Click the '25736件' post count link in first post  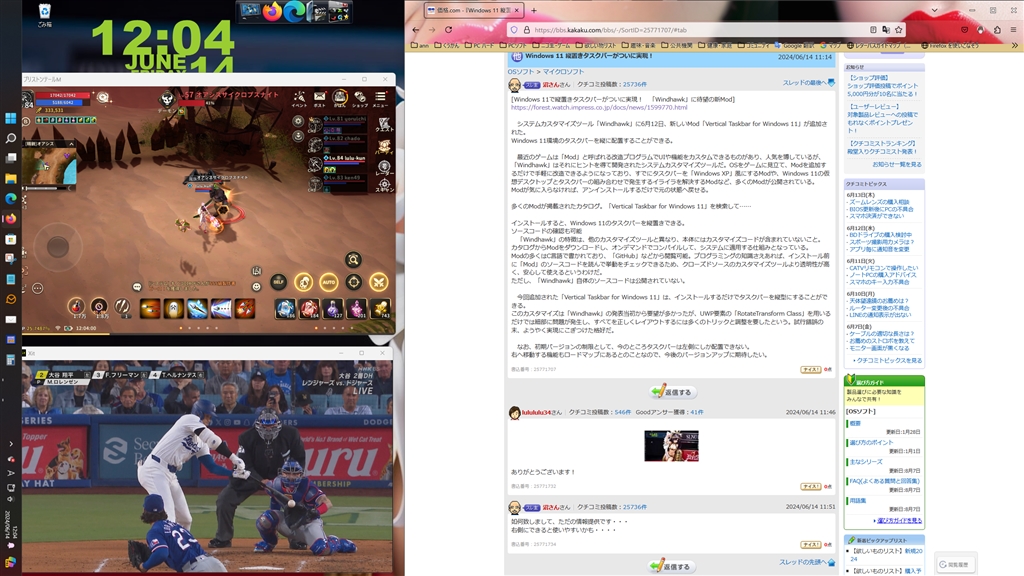[634, 84]
